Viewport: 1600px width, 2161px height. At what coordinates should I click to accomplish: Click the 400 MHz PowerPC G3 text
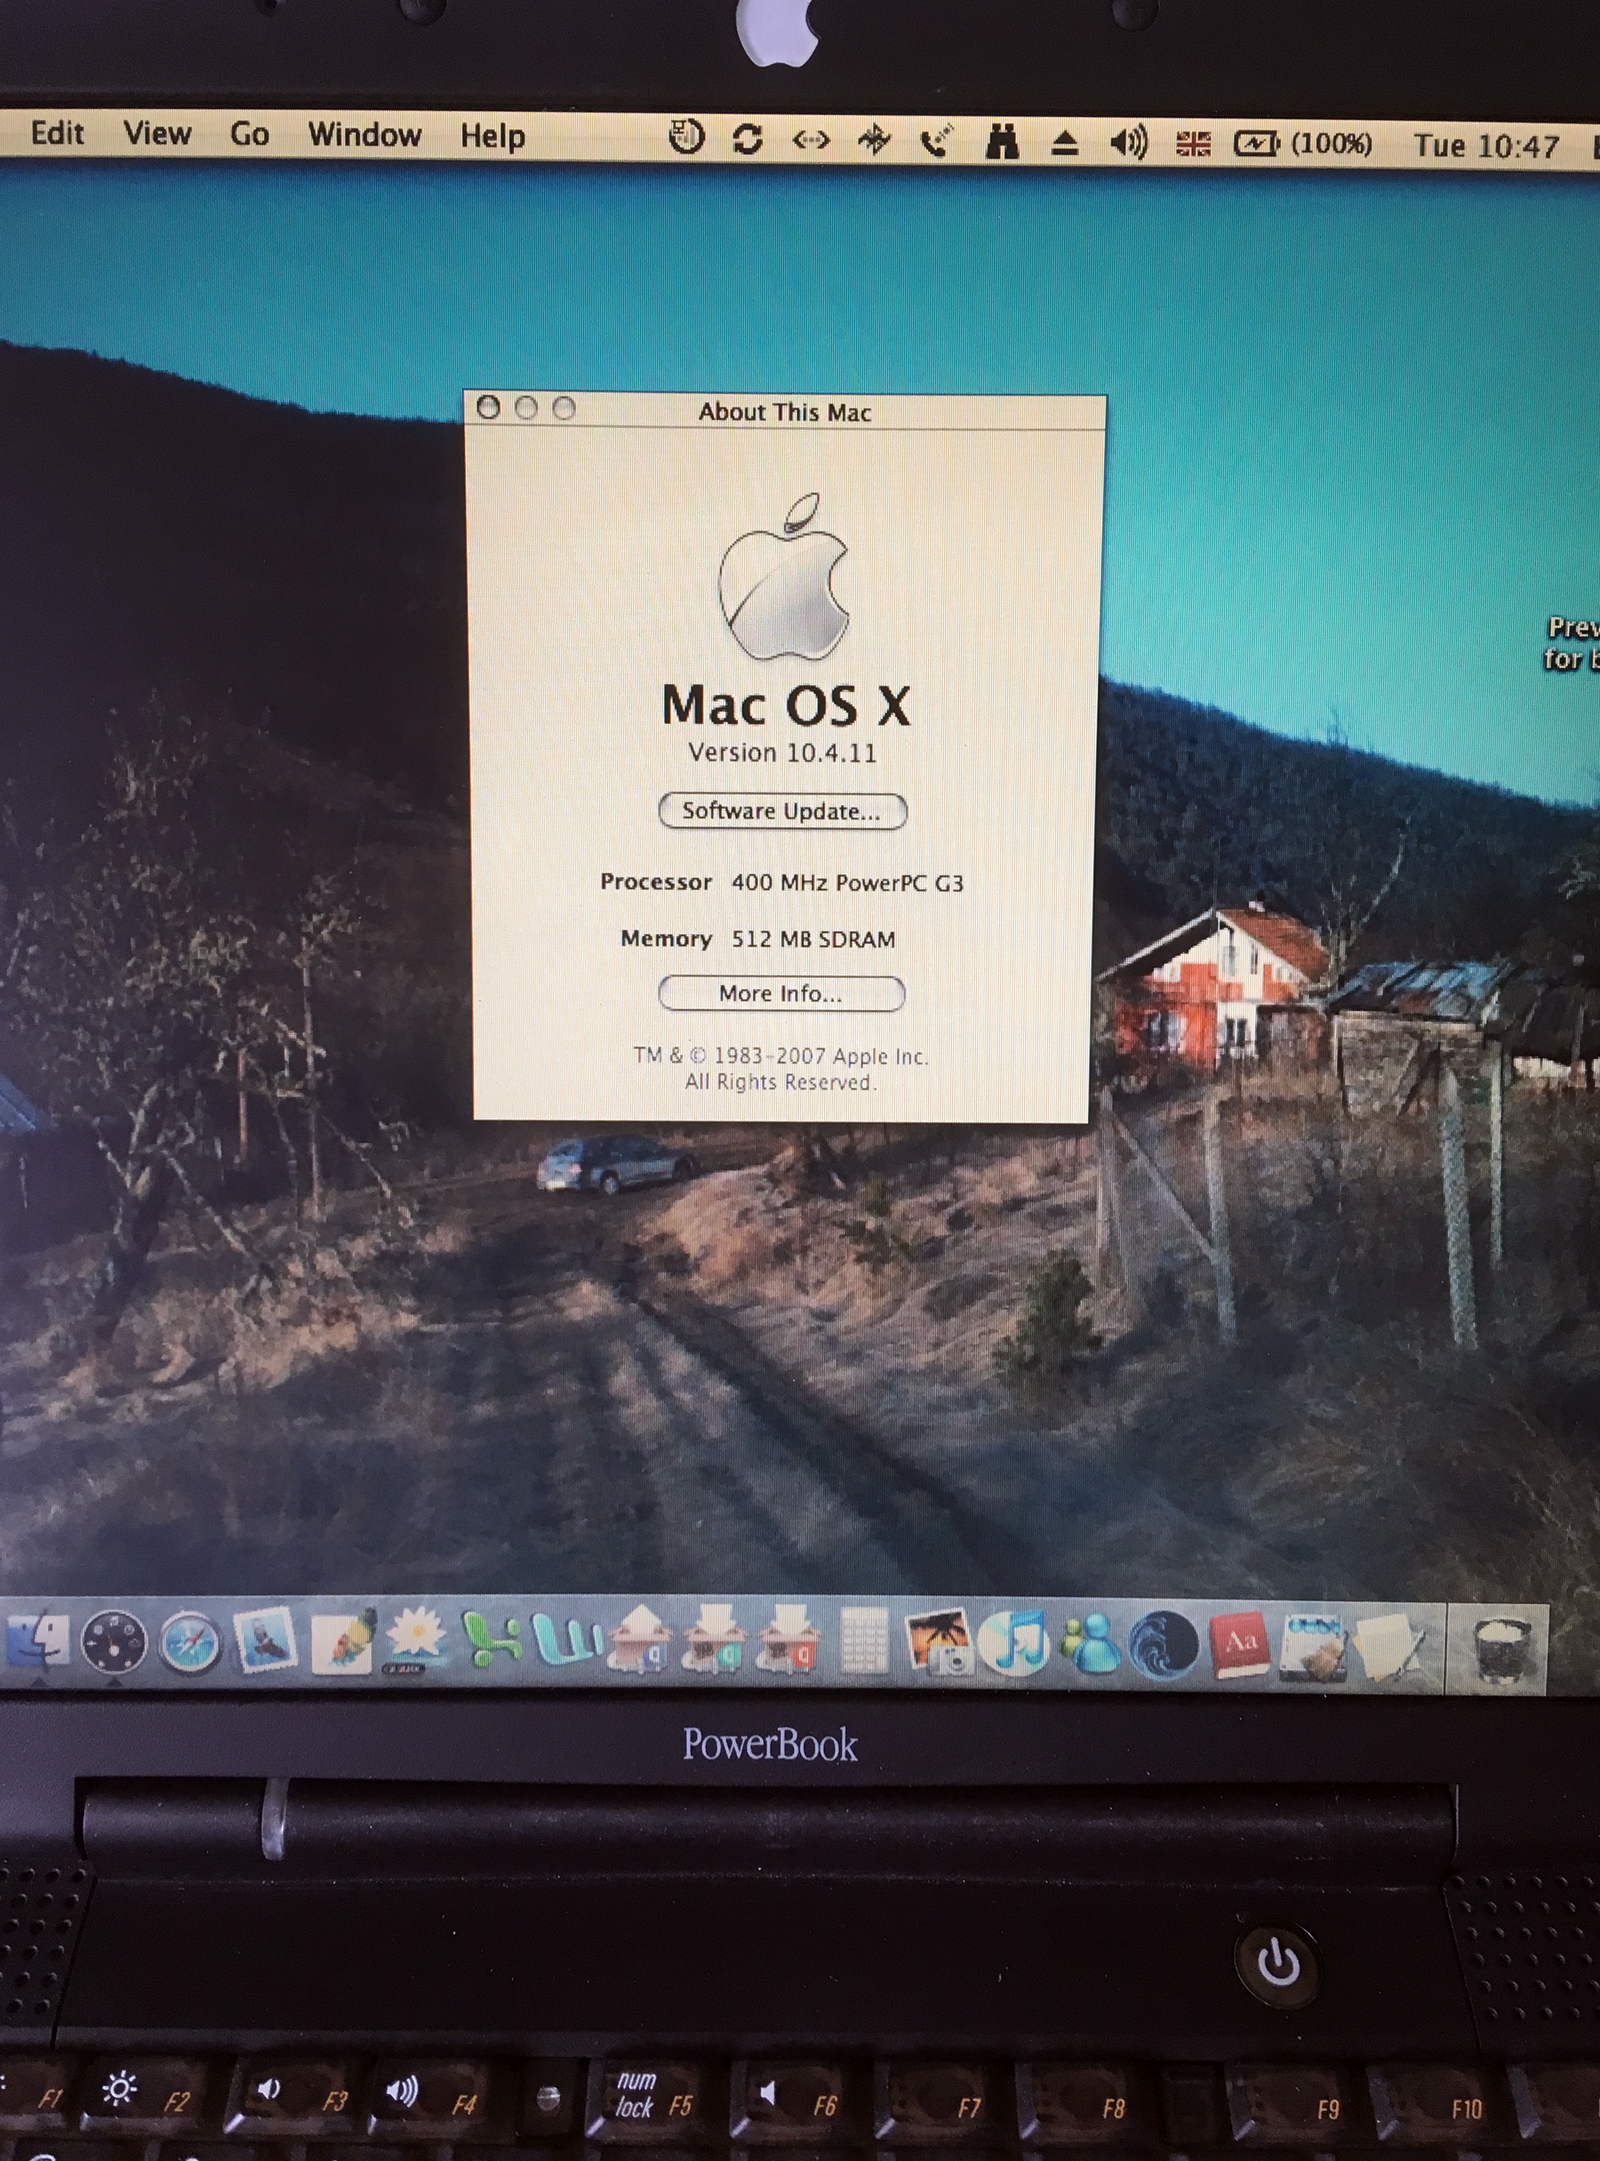[x=847, y=883]
